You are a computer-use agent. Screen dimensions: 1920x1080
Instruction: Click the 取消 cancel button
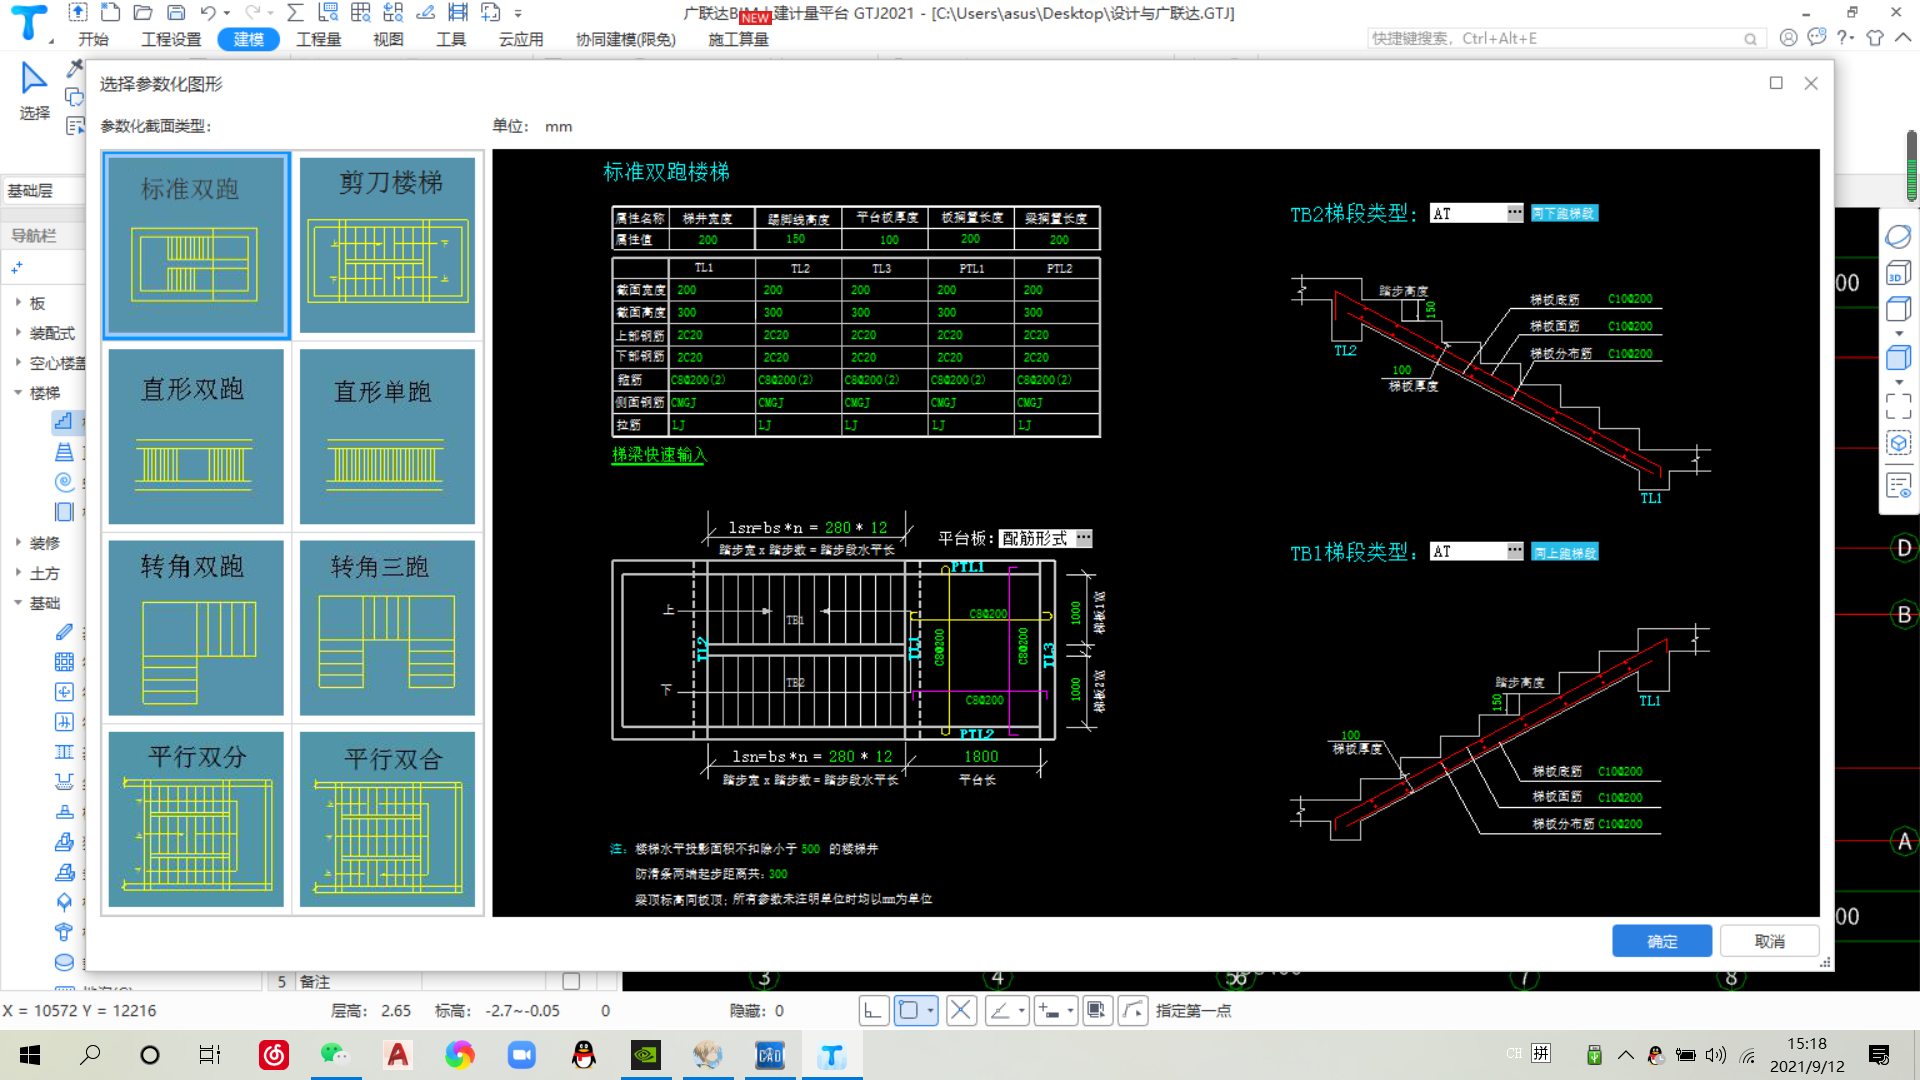click(x=1769, y=941)
